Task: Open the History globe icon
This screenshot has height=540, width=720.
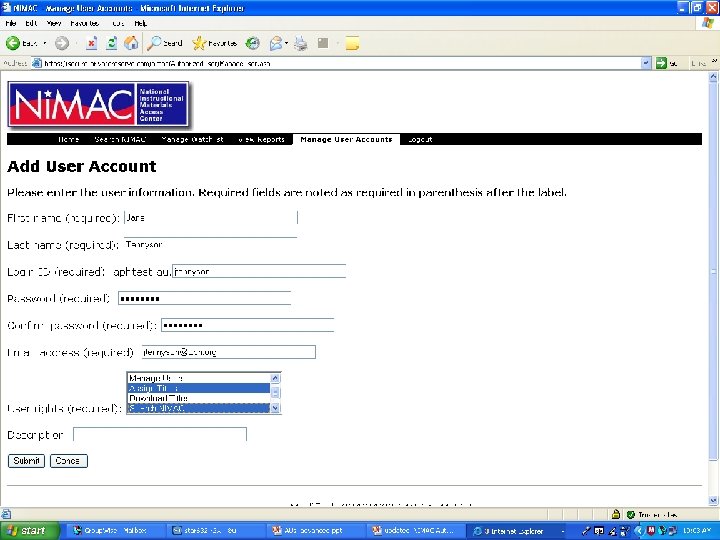Action: 252,43
